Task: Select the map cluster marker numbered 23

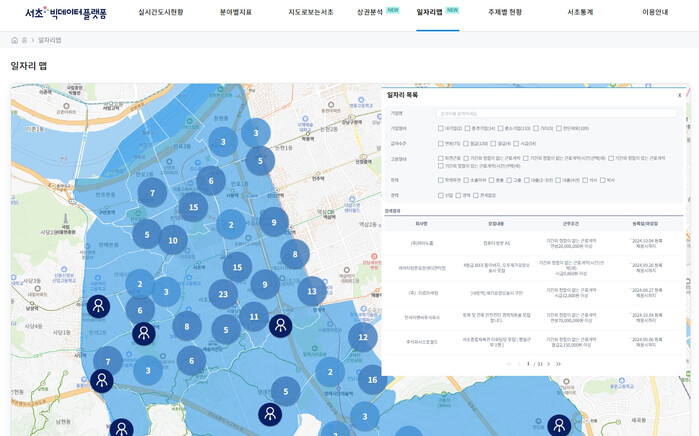Action: pyautogui.click(x=223, y=294)
